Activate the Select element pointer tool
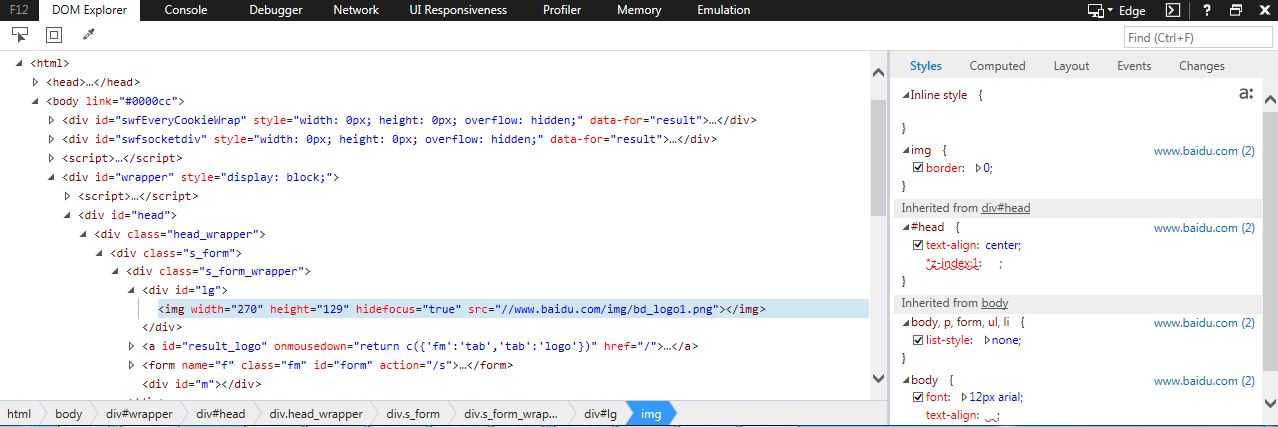 (x=19, y=35)
